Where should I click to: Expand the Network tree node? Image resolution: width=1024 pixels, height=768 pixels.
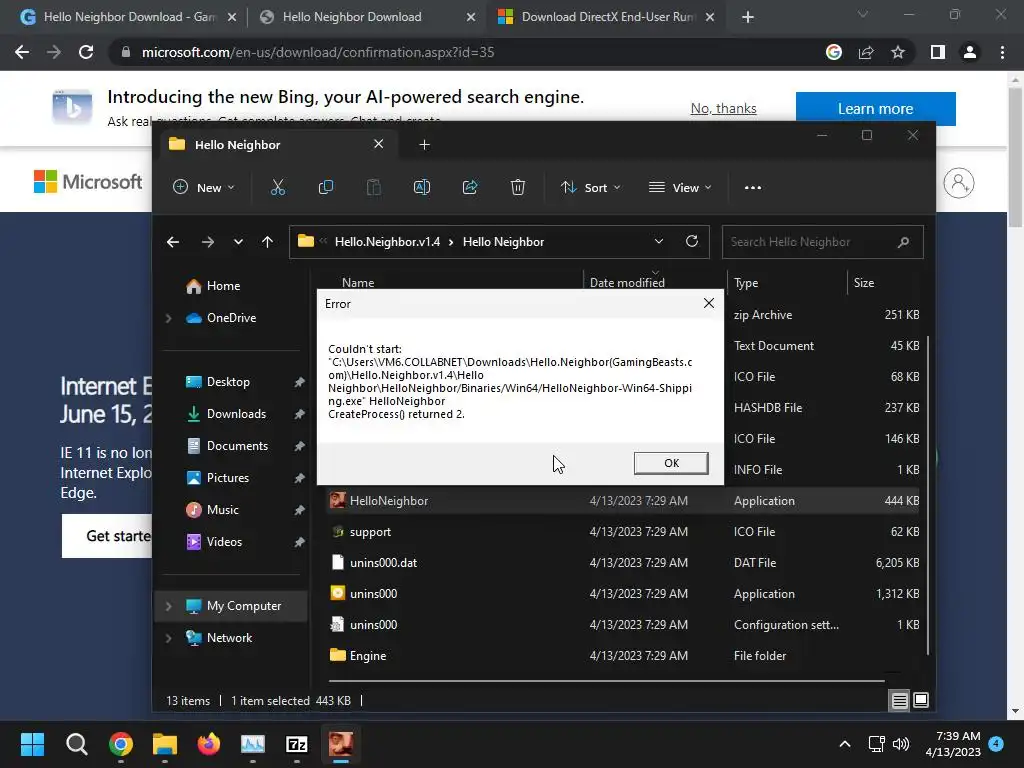tap(168, 638)
